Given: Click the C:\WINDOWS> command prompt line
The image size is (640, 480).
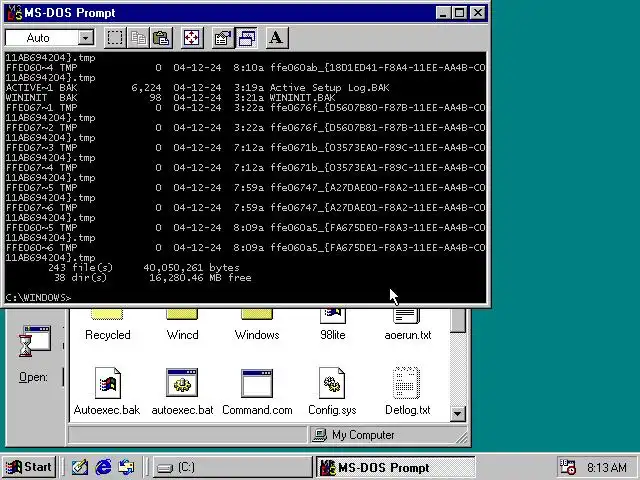Looking at the screenshot, I should pyautogui.click(x=38, y=298).
